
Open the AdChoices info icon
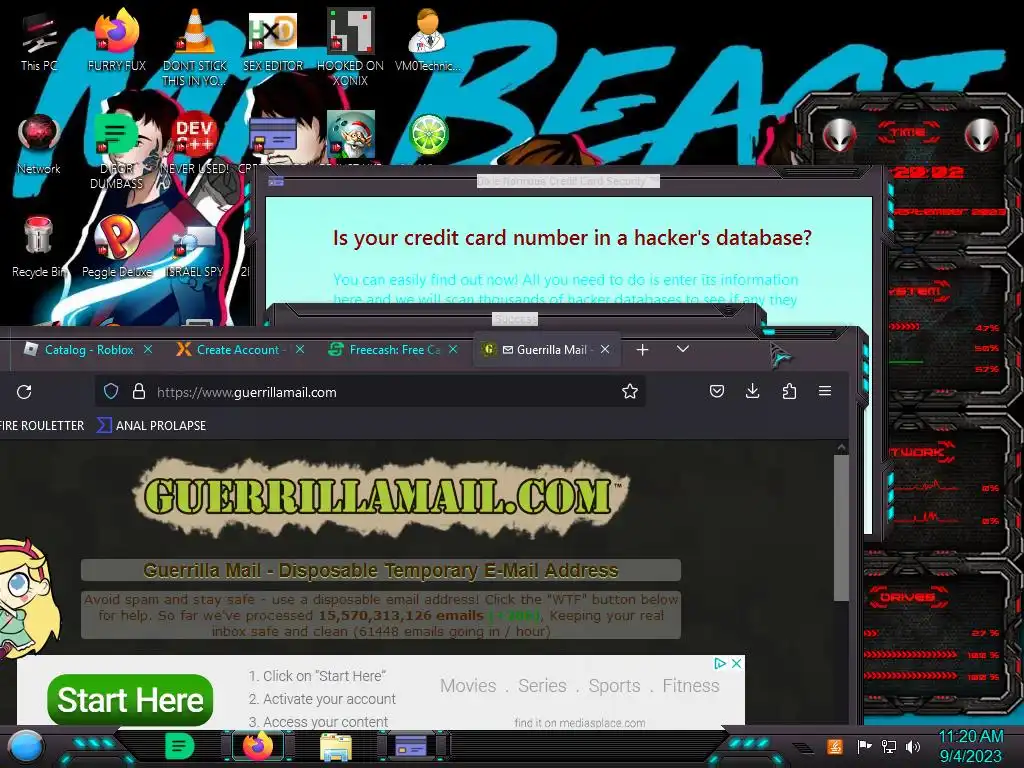[720, 664]
